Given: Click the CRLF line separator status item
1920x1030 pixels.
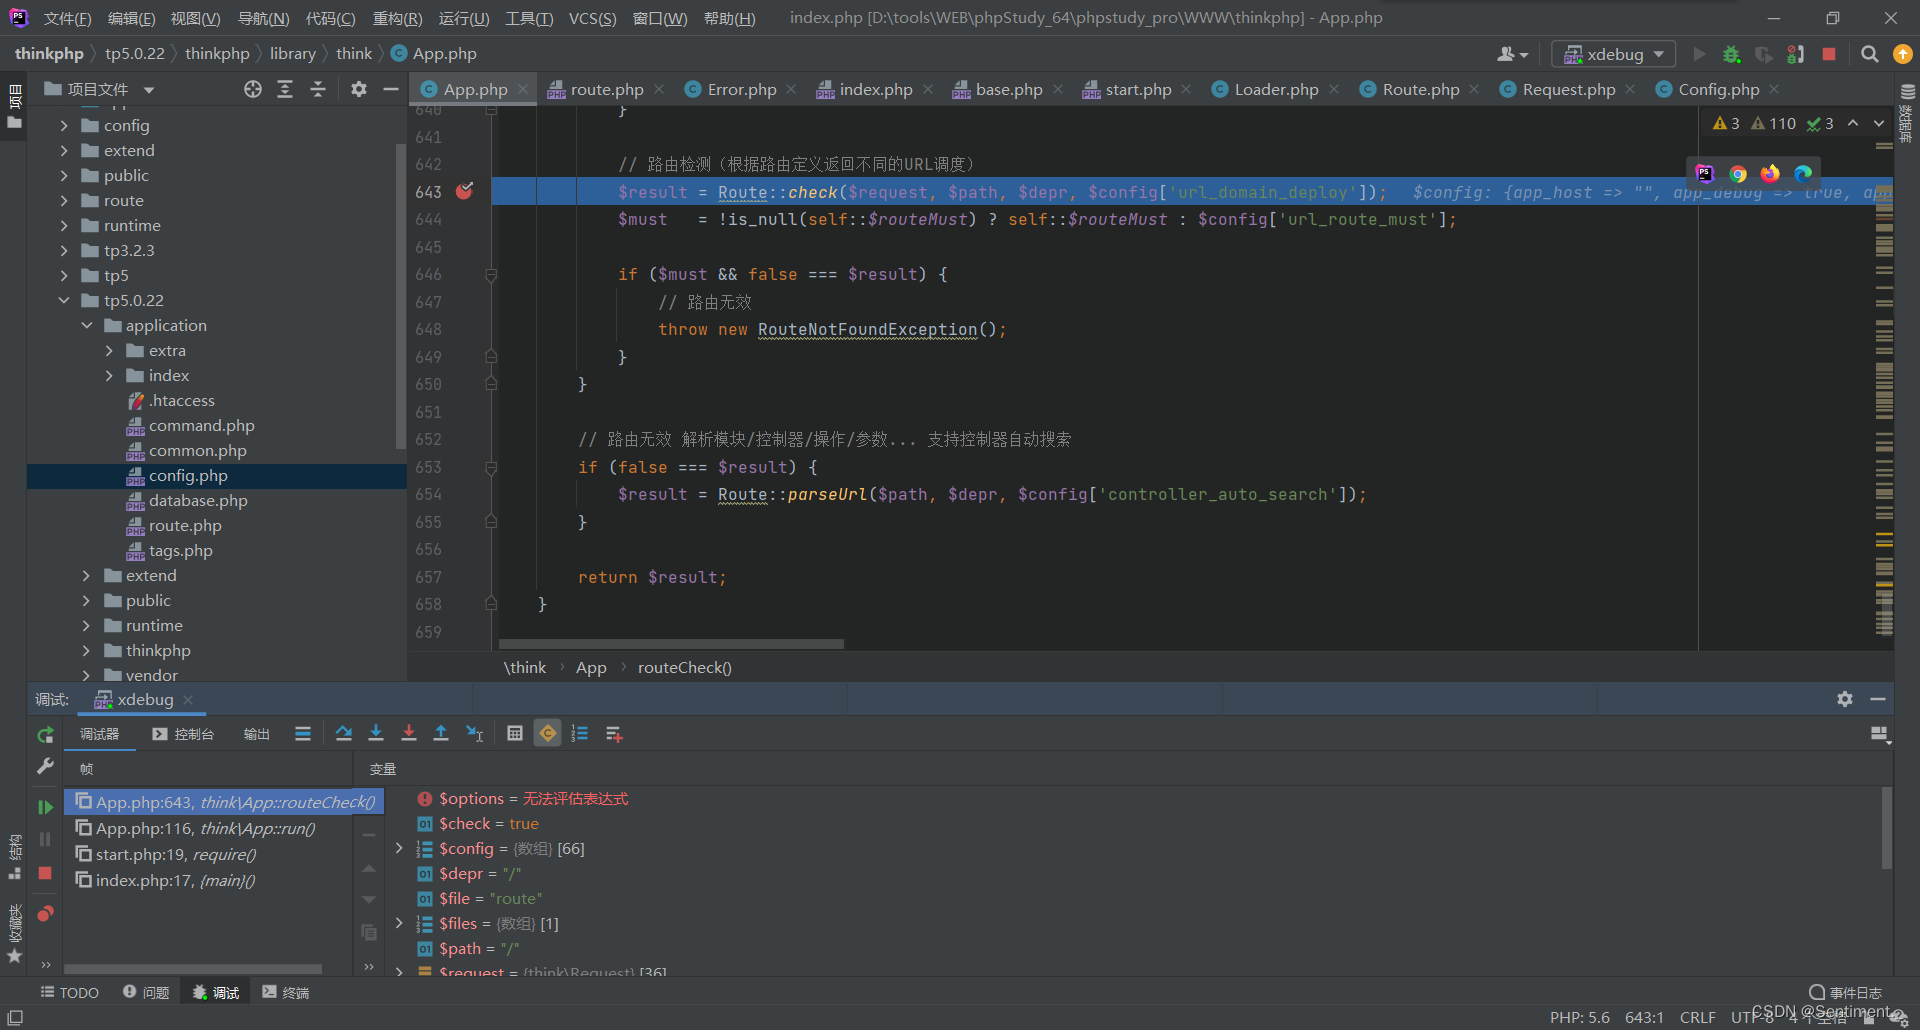Looking at the screenshot, I should coord(1697,1017).
